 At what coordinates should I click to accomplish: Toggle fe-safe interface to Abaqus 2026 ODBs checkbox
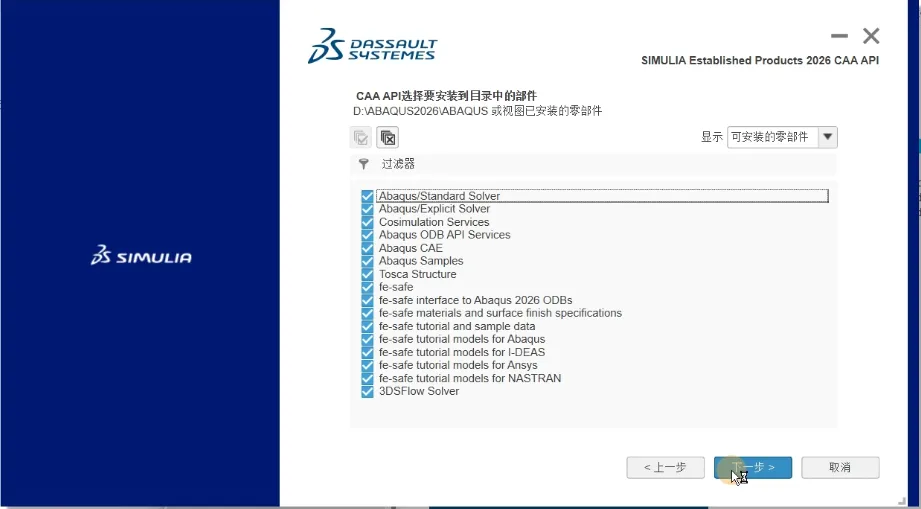tap(367, 300)
